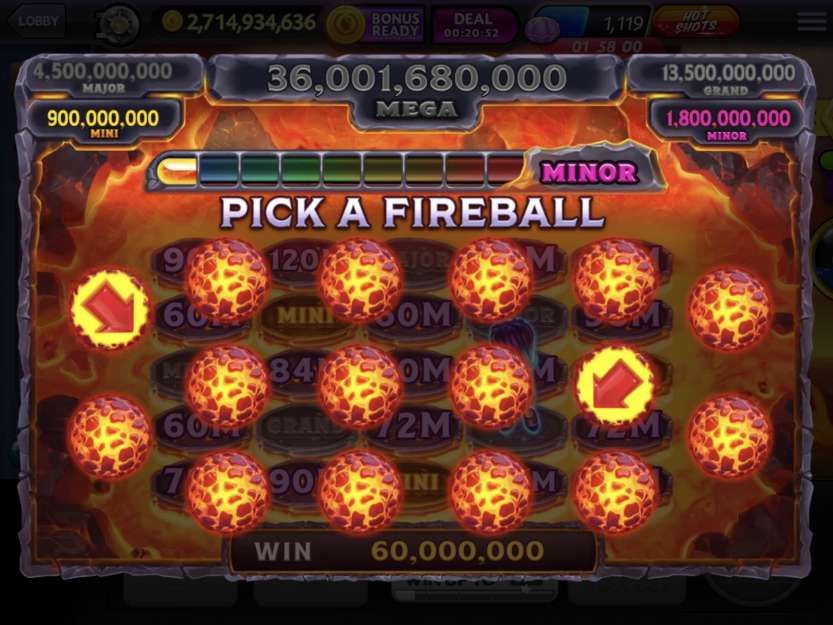833x625 pixels.
Task: Tap the Bonus Ready coin icon
Action: pos(345,25)
